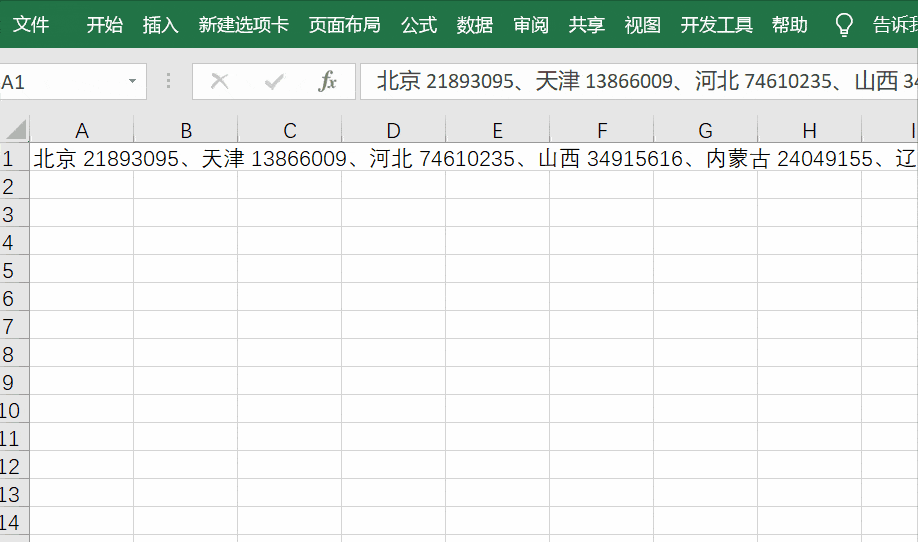
Task: Select column H header
Action: pos(810,130)
